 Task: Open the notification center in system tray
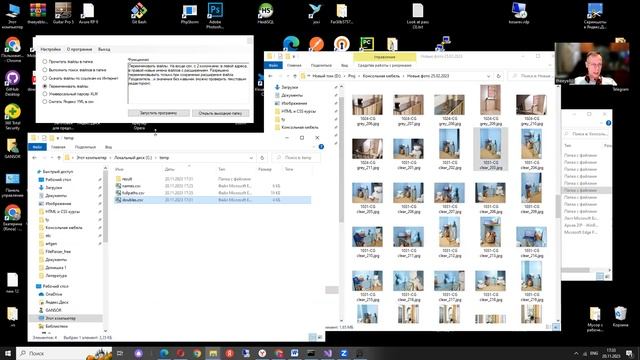(630, 353)
